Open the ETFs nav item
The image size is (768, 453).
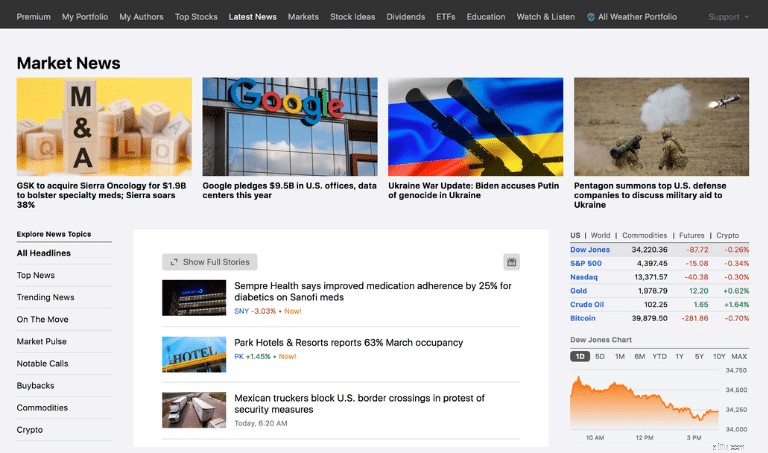(x=446, y=17)
